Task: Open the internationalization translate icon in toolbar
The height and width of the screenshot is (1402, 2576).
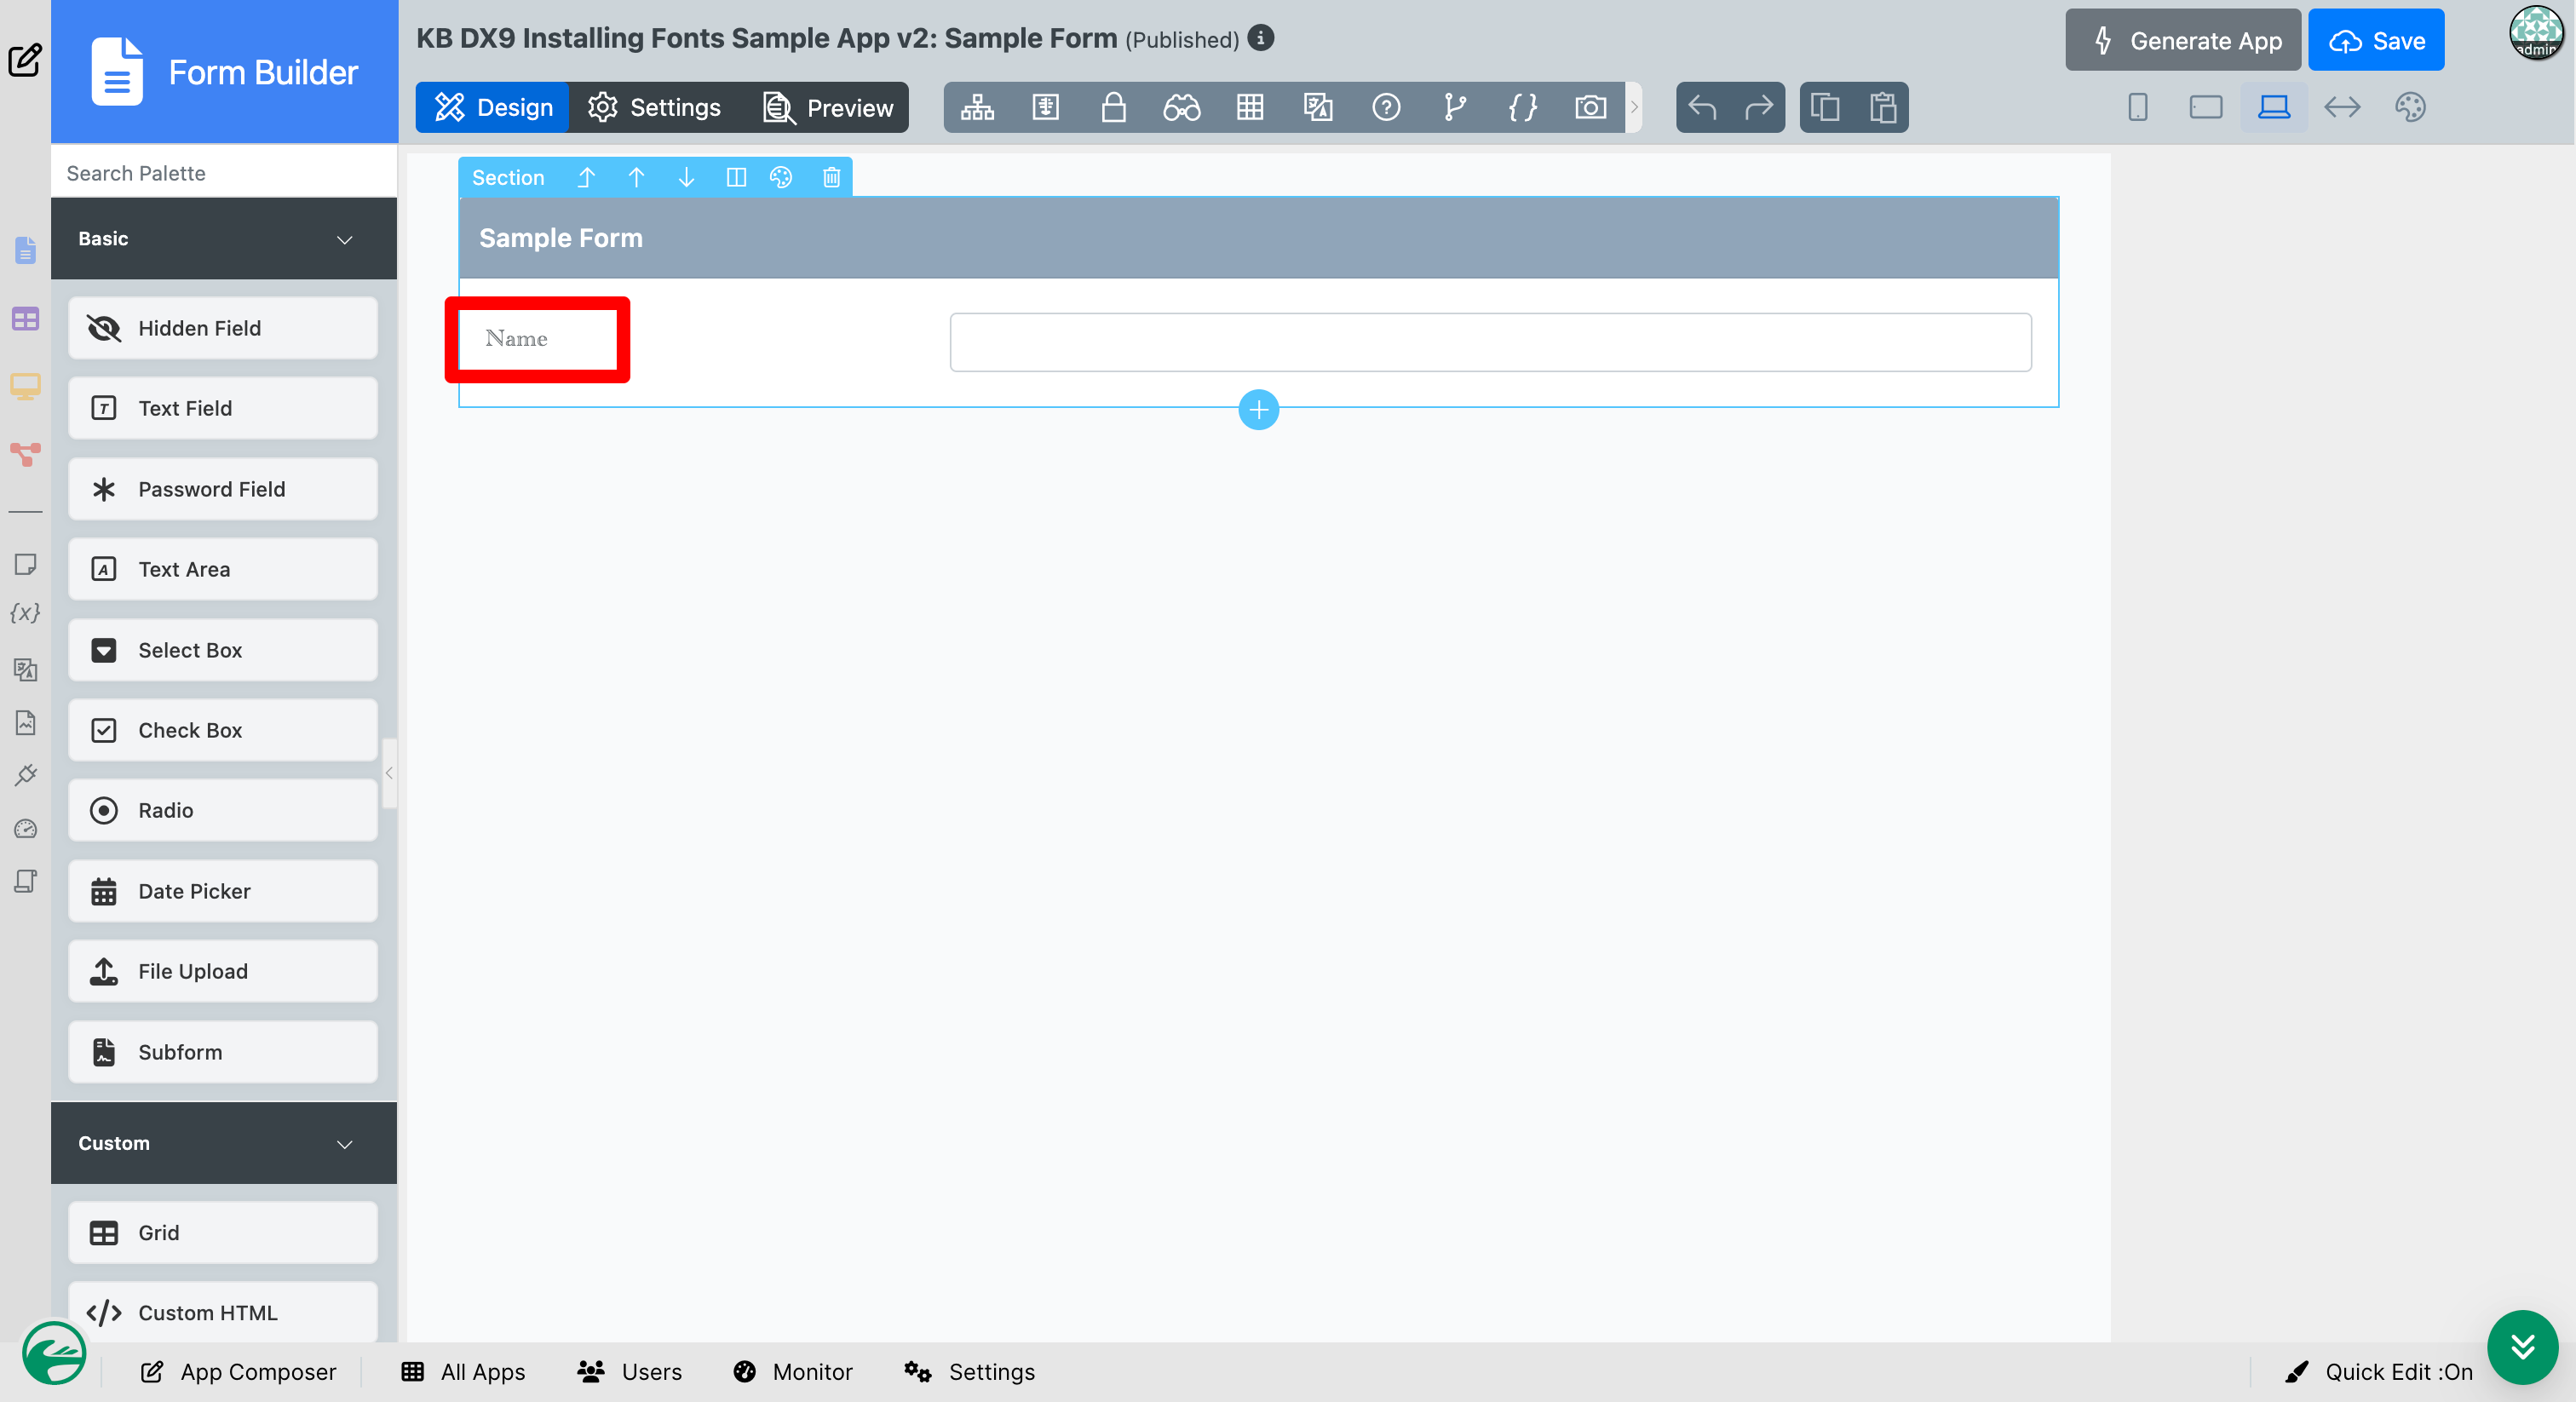Action: pyautogui.click(x=1318, y=107)
